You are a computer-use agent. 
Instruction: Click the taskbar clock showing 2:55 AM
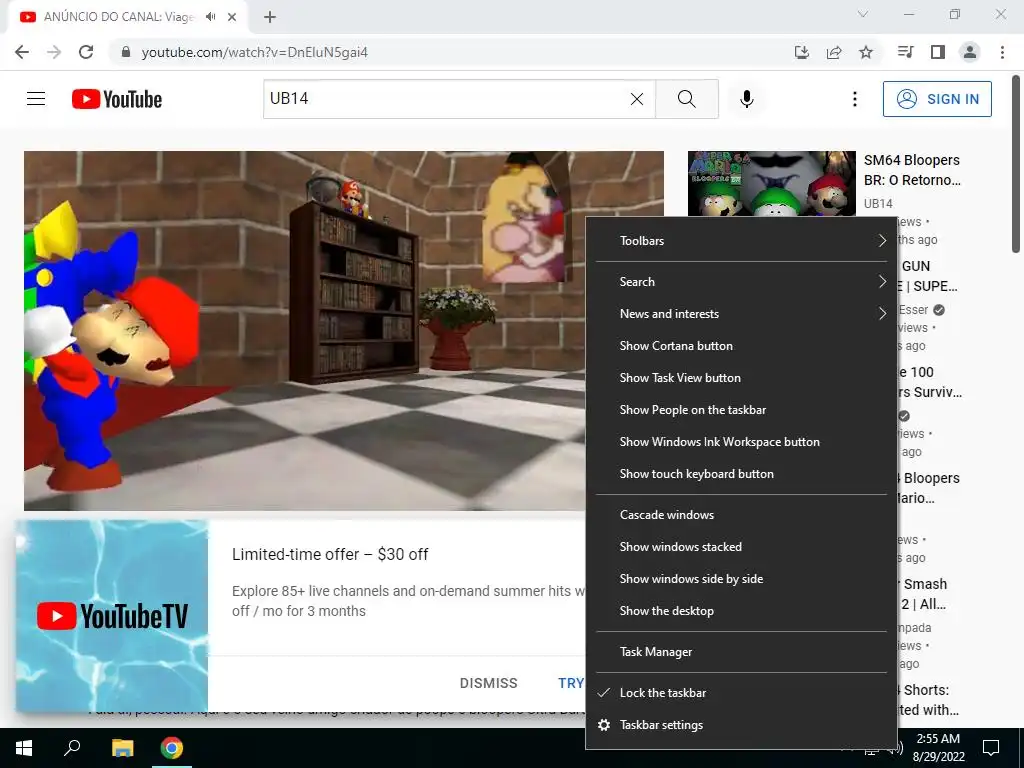pos(938,748)
